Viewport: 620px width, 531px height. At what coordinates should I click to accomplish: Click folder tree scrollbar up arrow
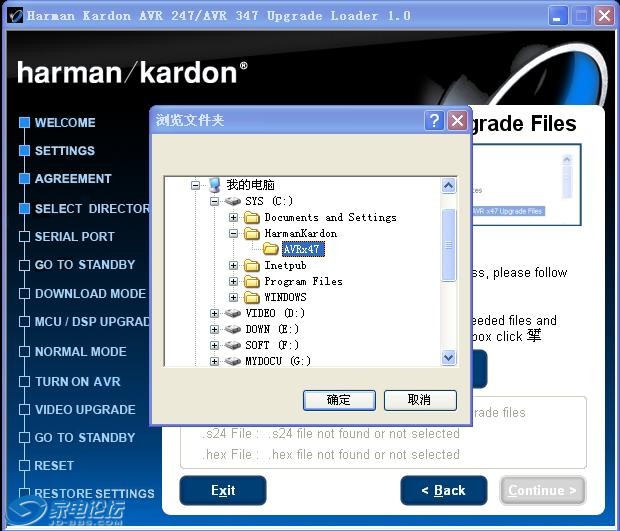tap(448, 185)
